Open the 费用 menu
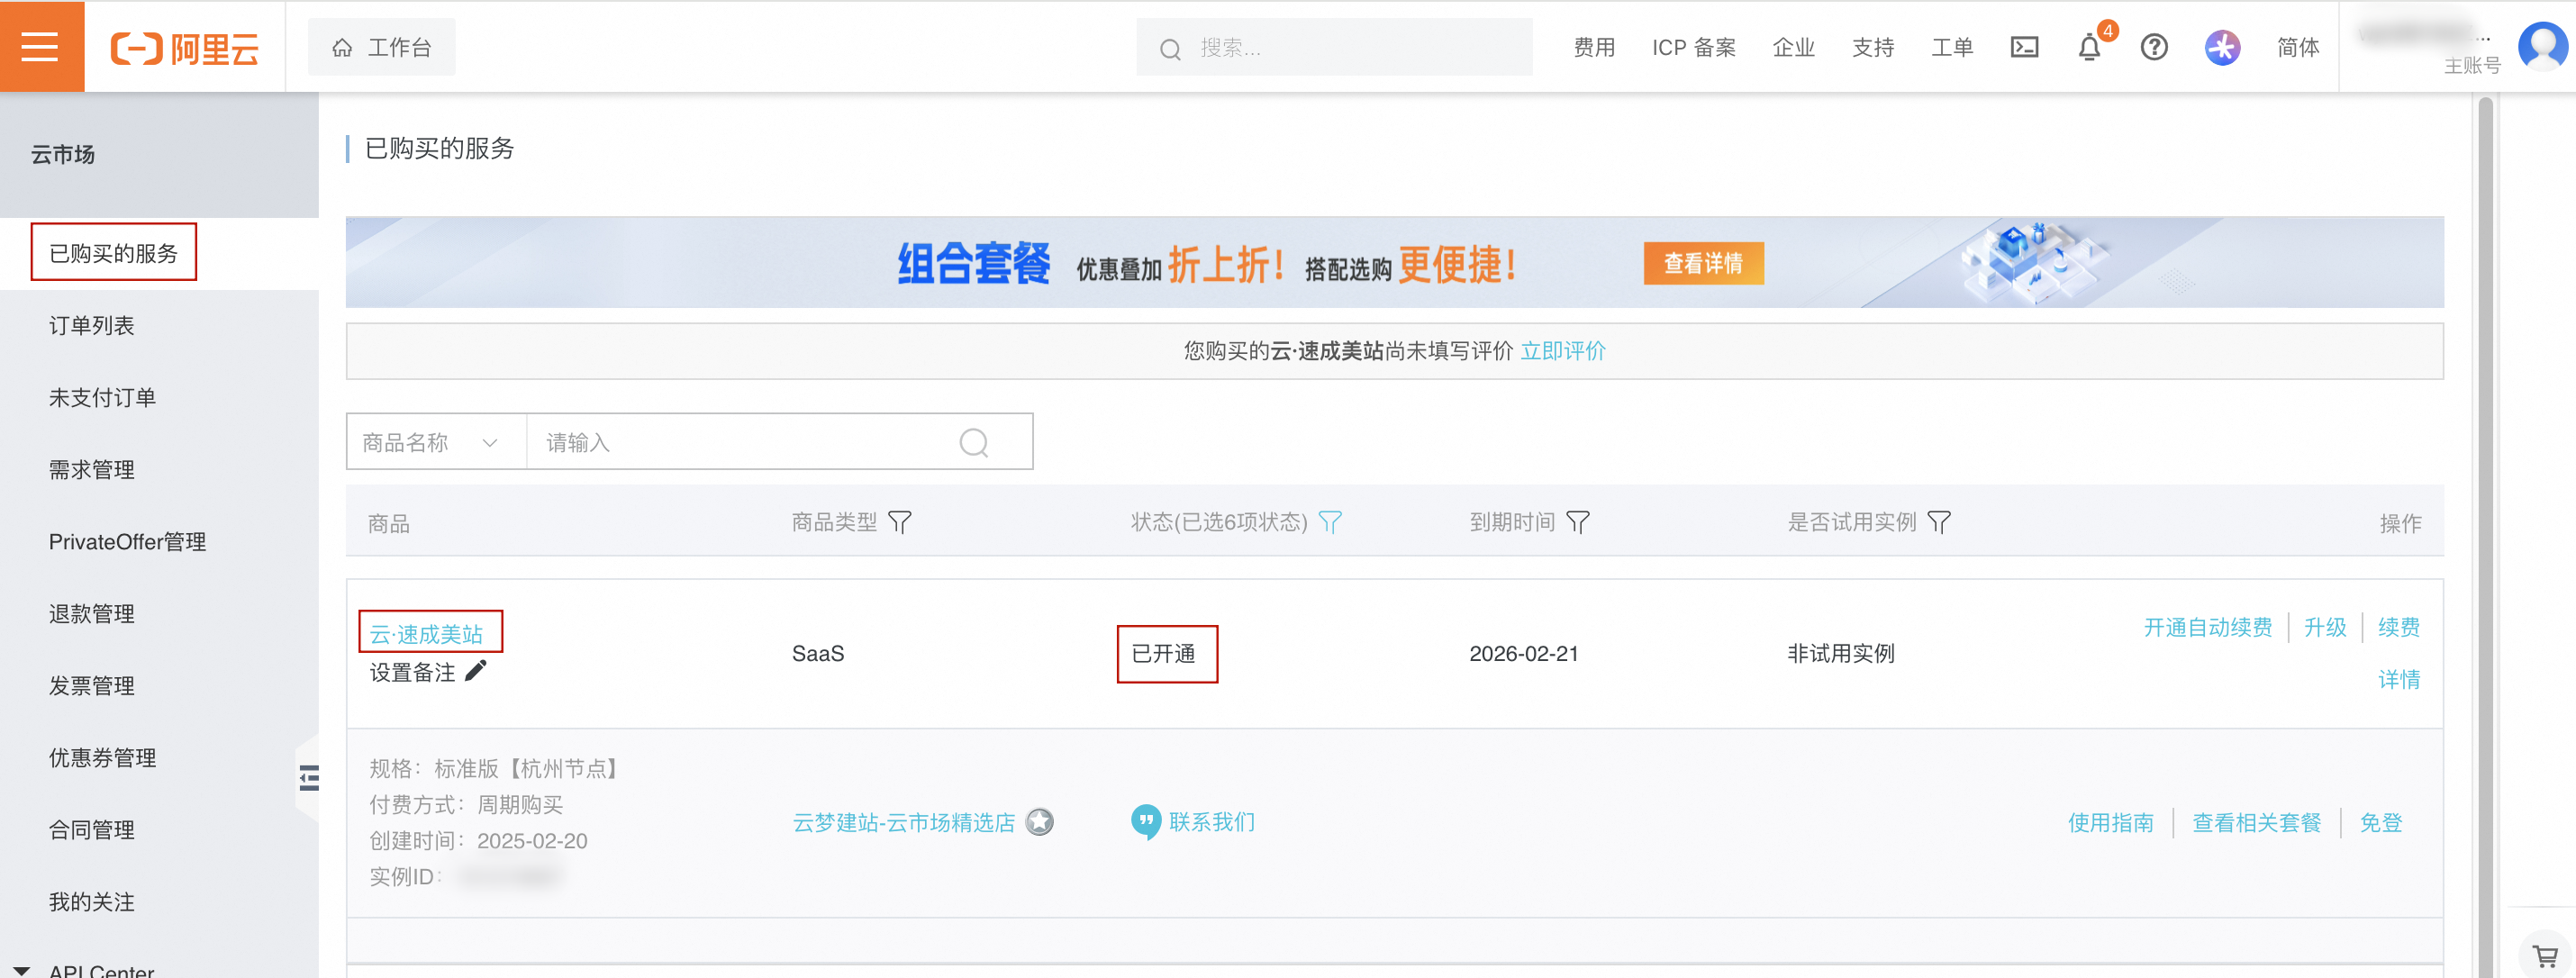The height and width of the screenshot is (978, 2576). pos(1594,47)
